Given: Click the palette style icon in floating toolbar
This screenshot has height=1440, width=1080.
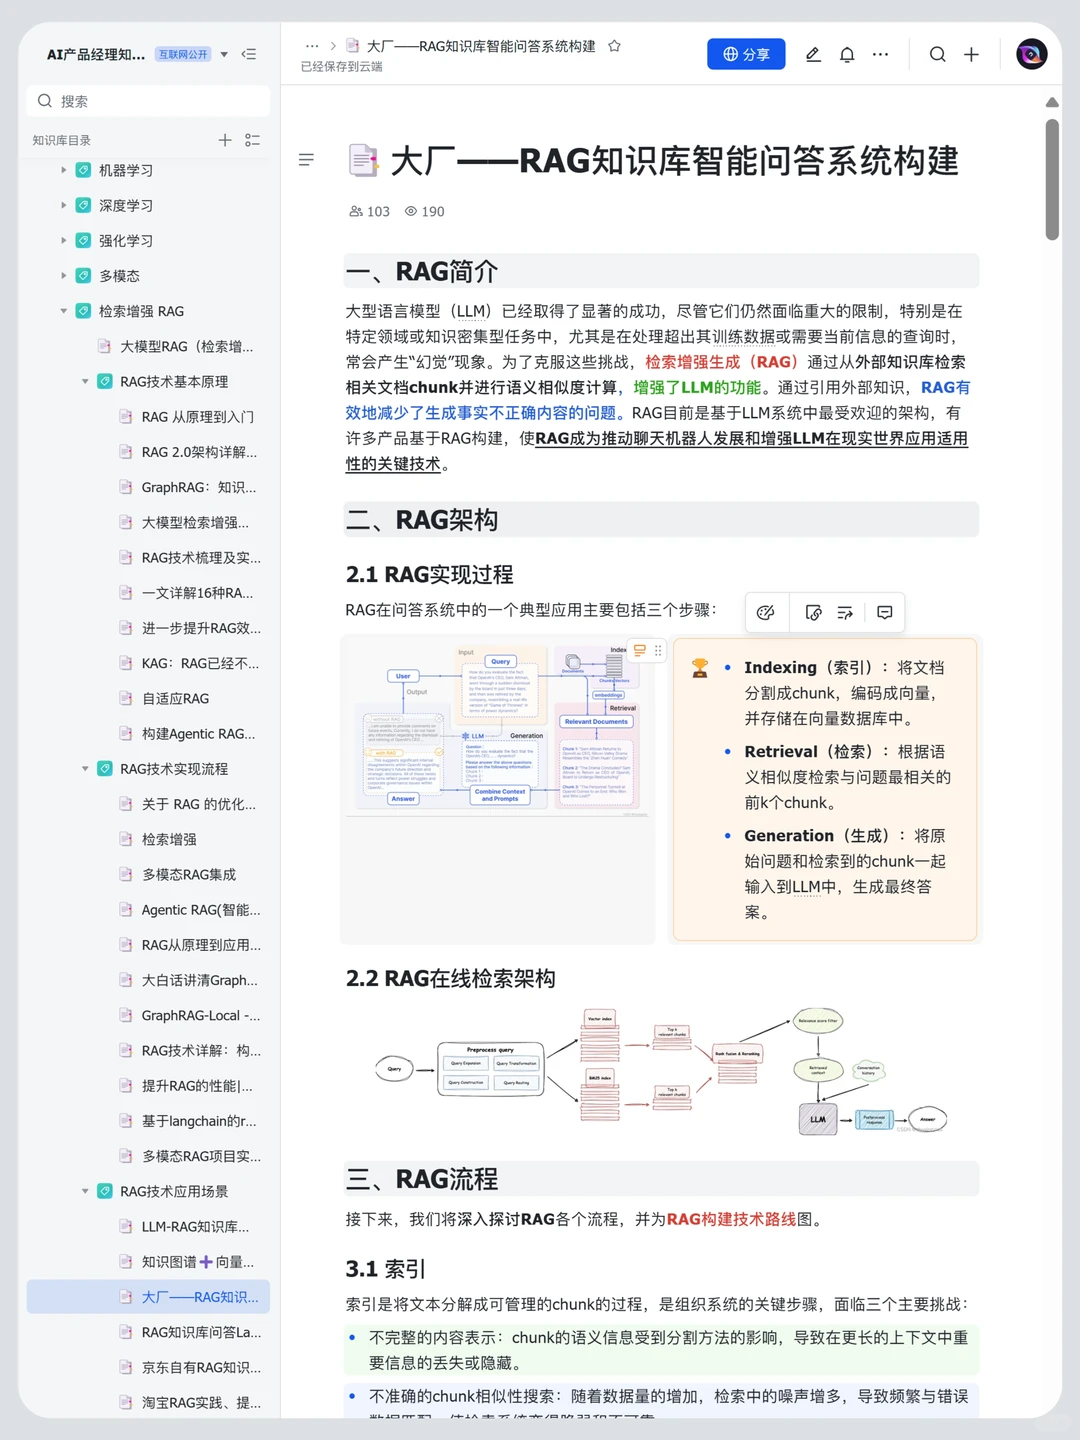Looking at the screenshot, I should [766, 612].
